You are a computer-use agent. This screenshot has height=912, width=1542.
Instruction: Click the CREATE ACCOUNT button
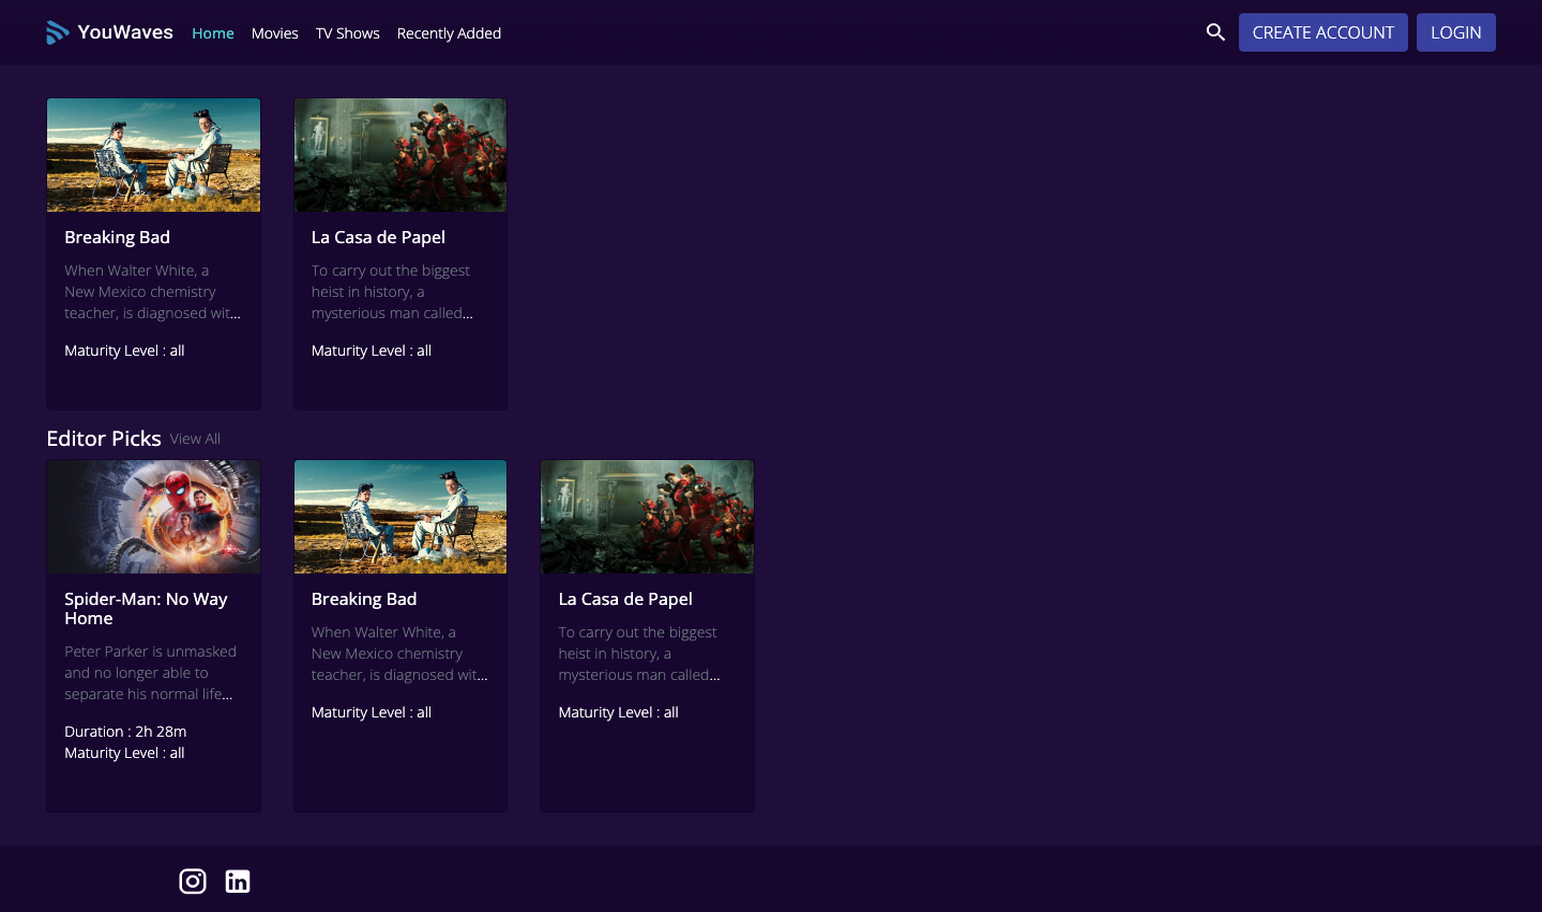point(1323,32)
